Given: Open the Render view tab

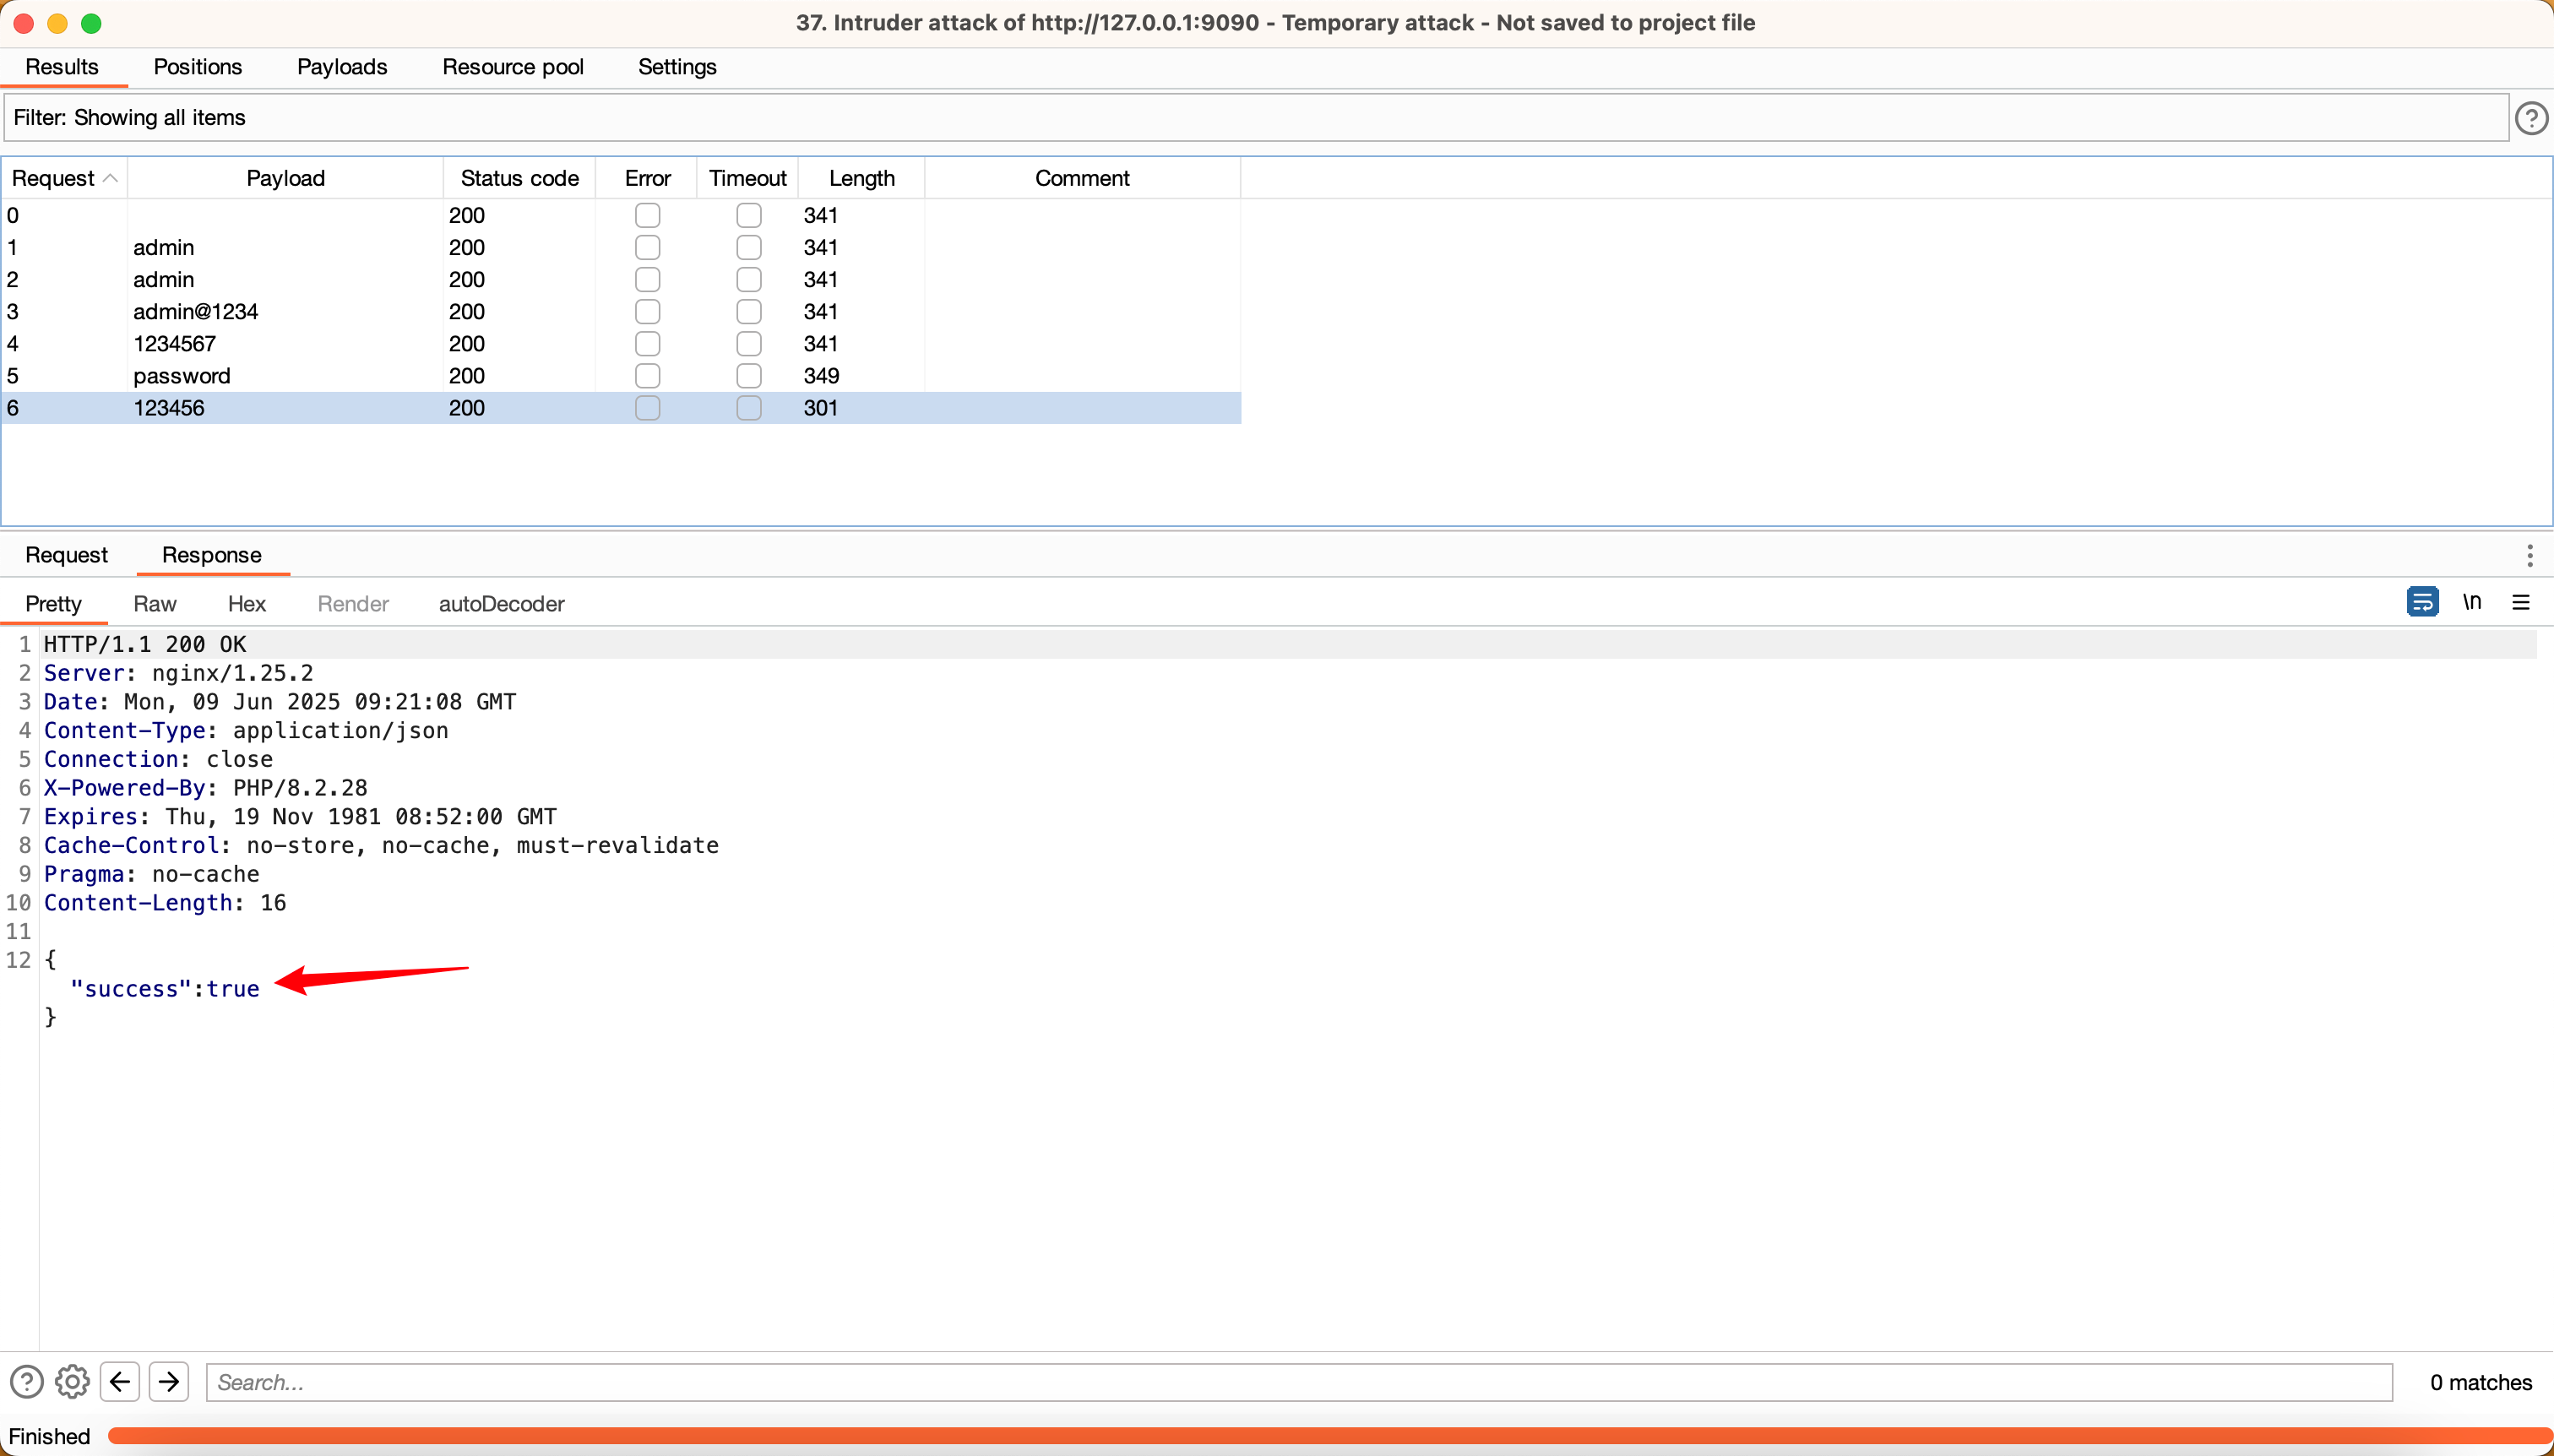Looking at the screenshot, I should [x=353, y=604].
